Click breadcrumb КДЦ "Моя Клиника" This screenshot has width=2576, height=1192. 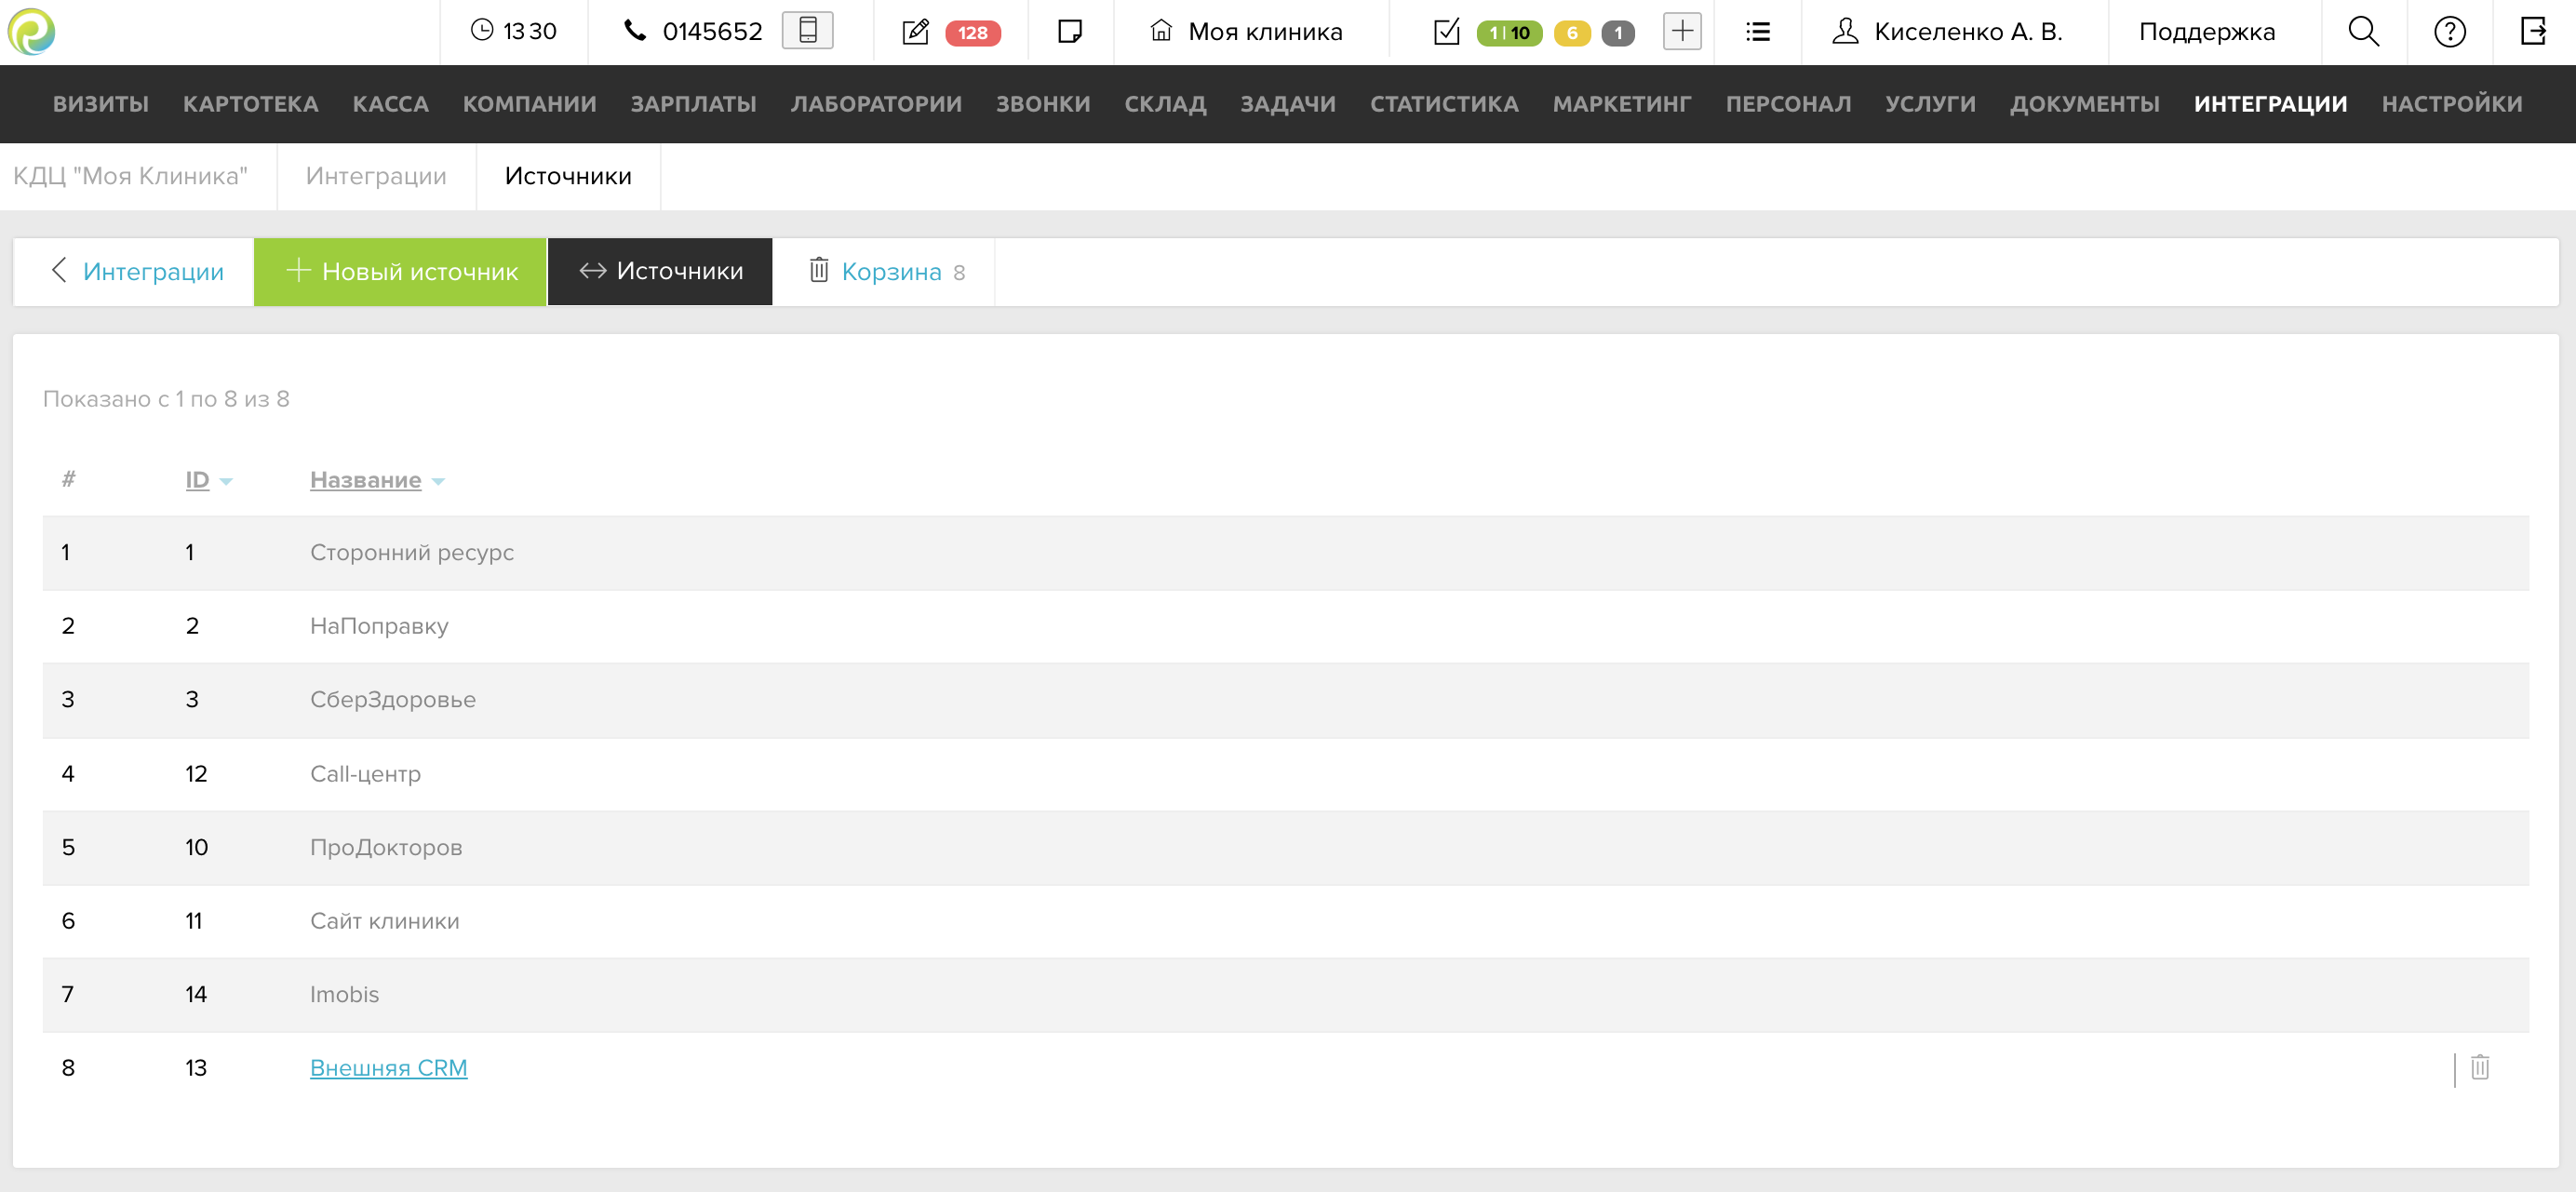130,176
